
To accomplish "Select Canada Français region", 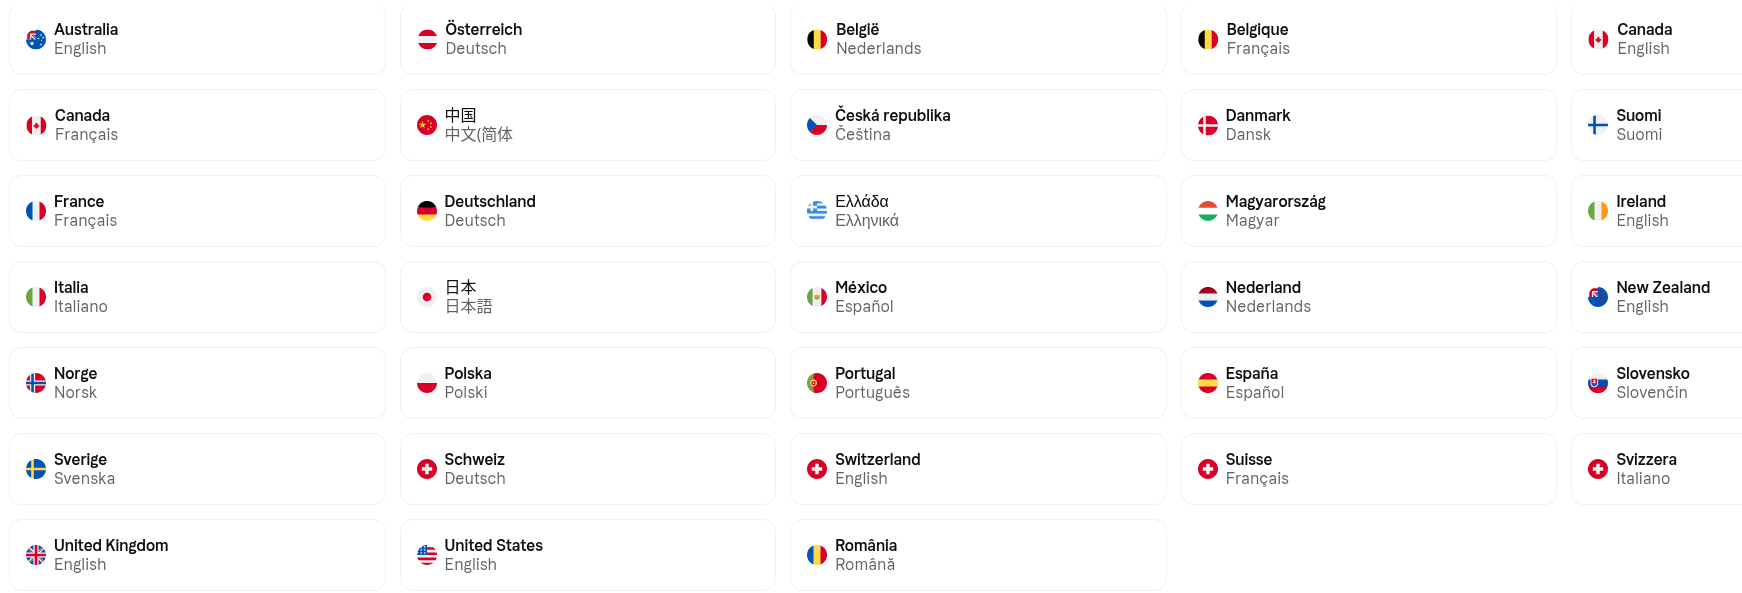I will pyautogui.click(x=198, y=125).
